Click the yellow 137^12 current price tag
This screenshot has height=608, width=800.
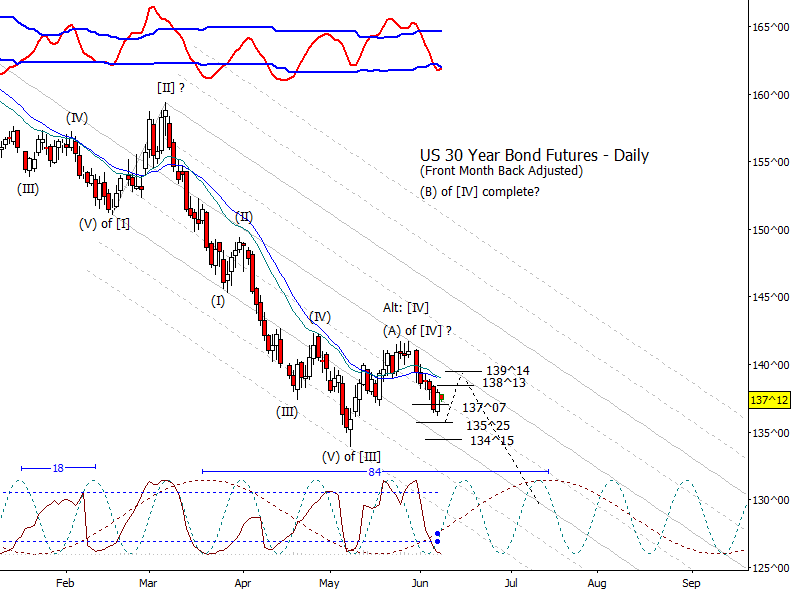point(769,400)
